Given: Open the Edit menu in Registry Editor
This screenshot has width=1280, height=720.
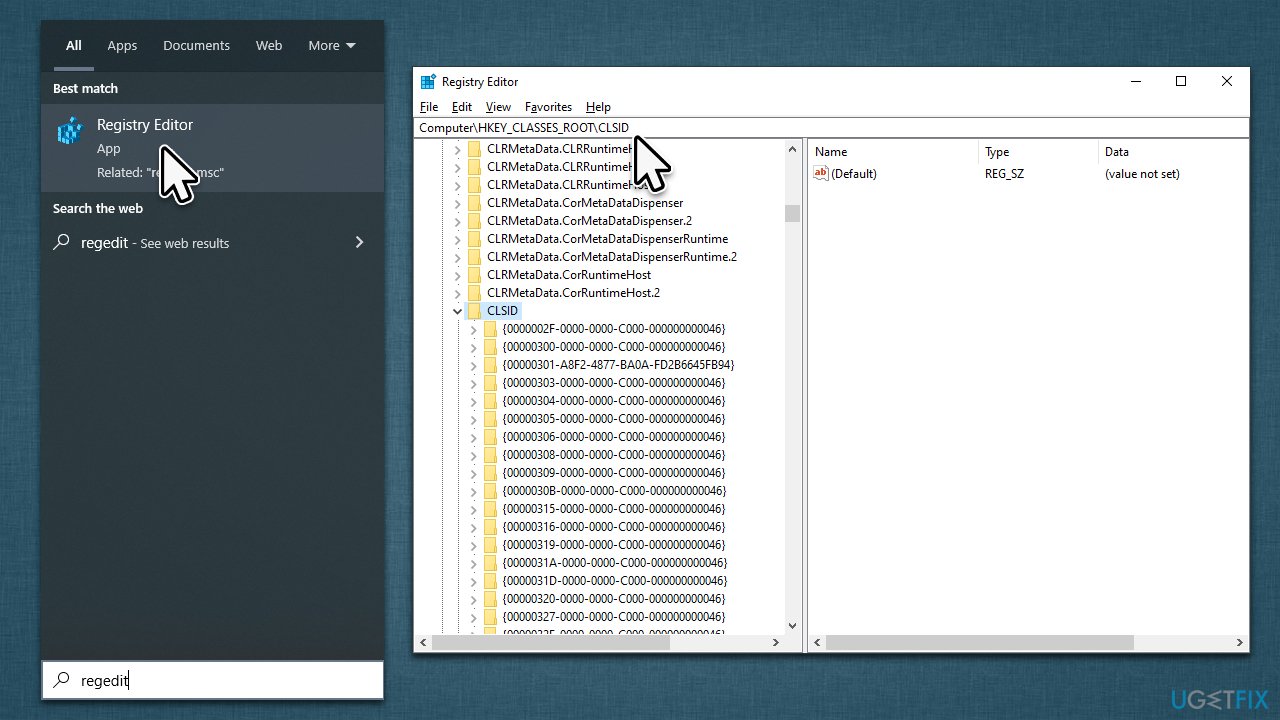Looking at the screenshot, I should tap(462, 107).
